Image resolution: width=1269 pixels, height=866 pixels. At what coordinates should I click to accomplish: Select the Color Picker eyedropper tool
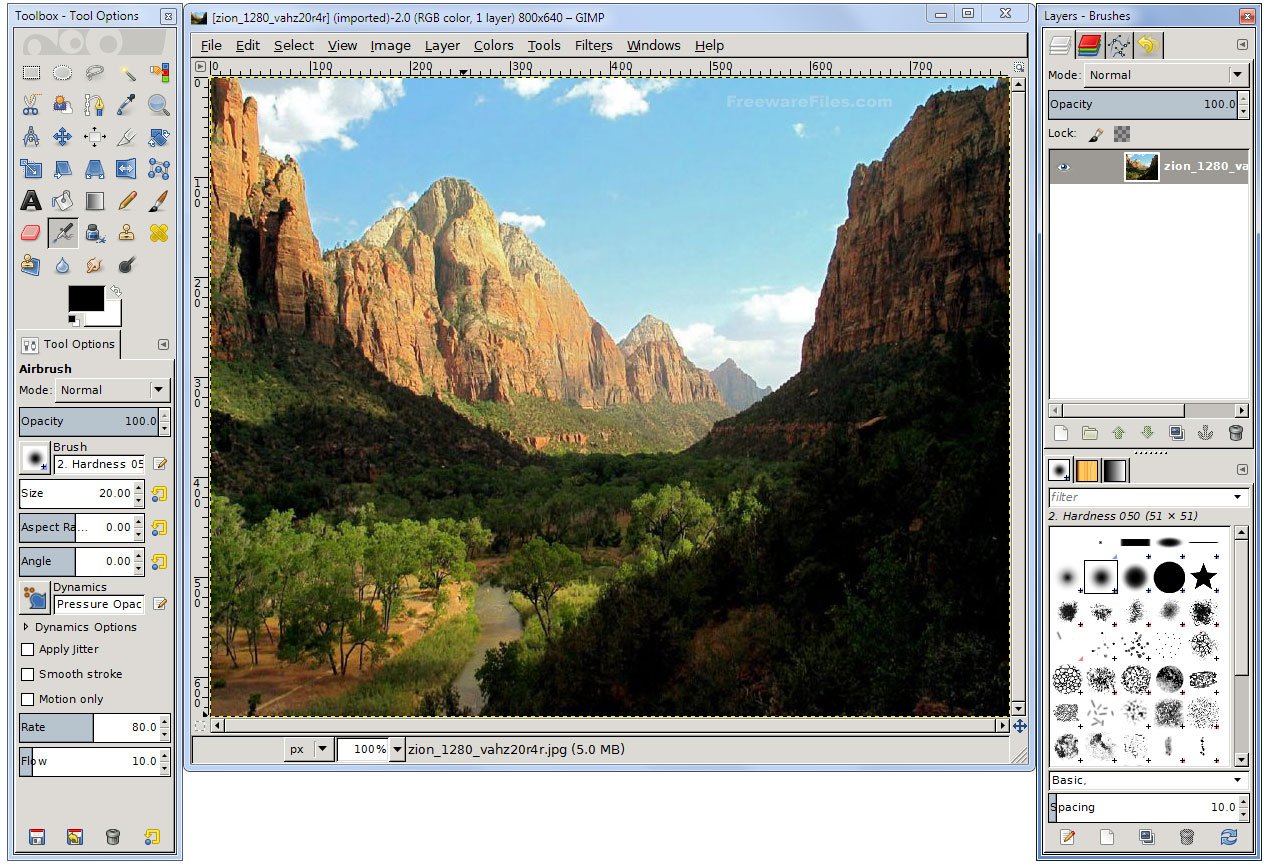click(124, 104)
